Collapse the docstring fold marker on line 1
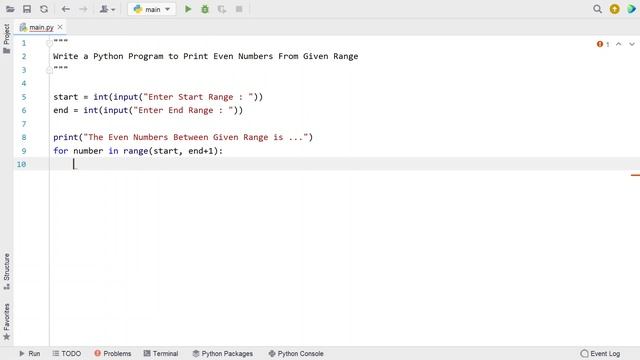This screenshot has width=640, height=360. click(49, 43)
